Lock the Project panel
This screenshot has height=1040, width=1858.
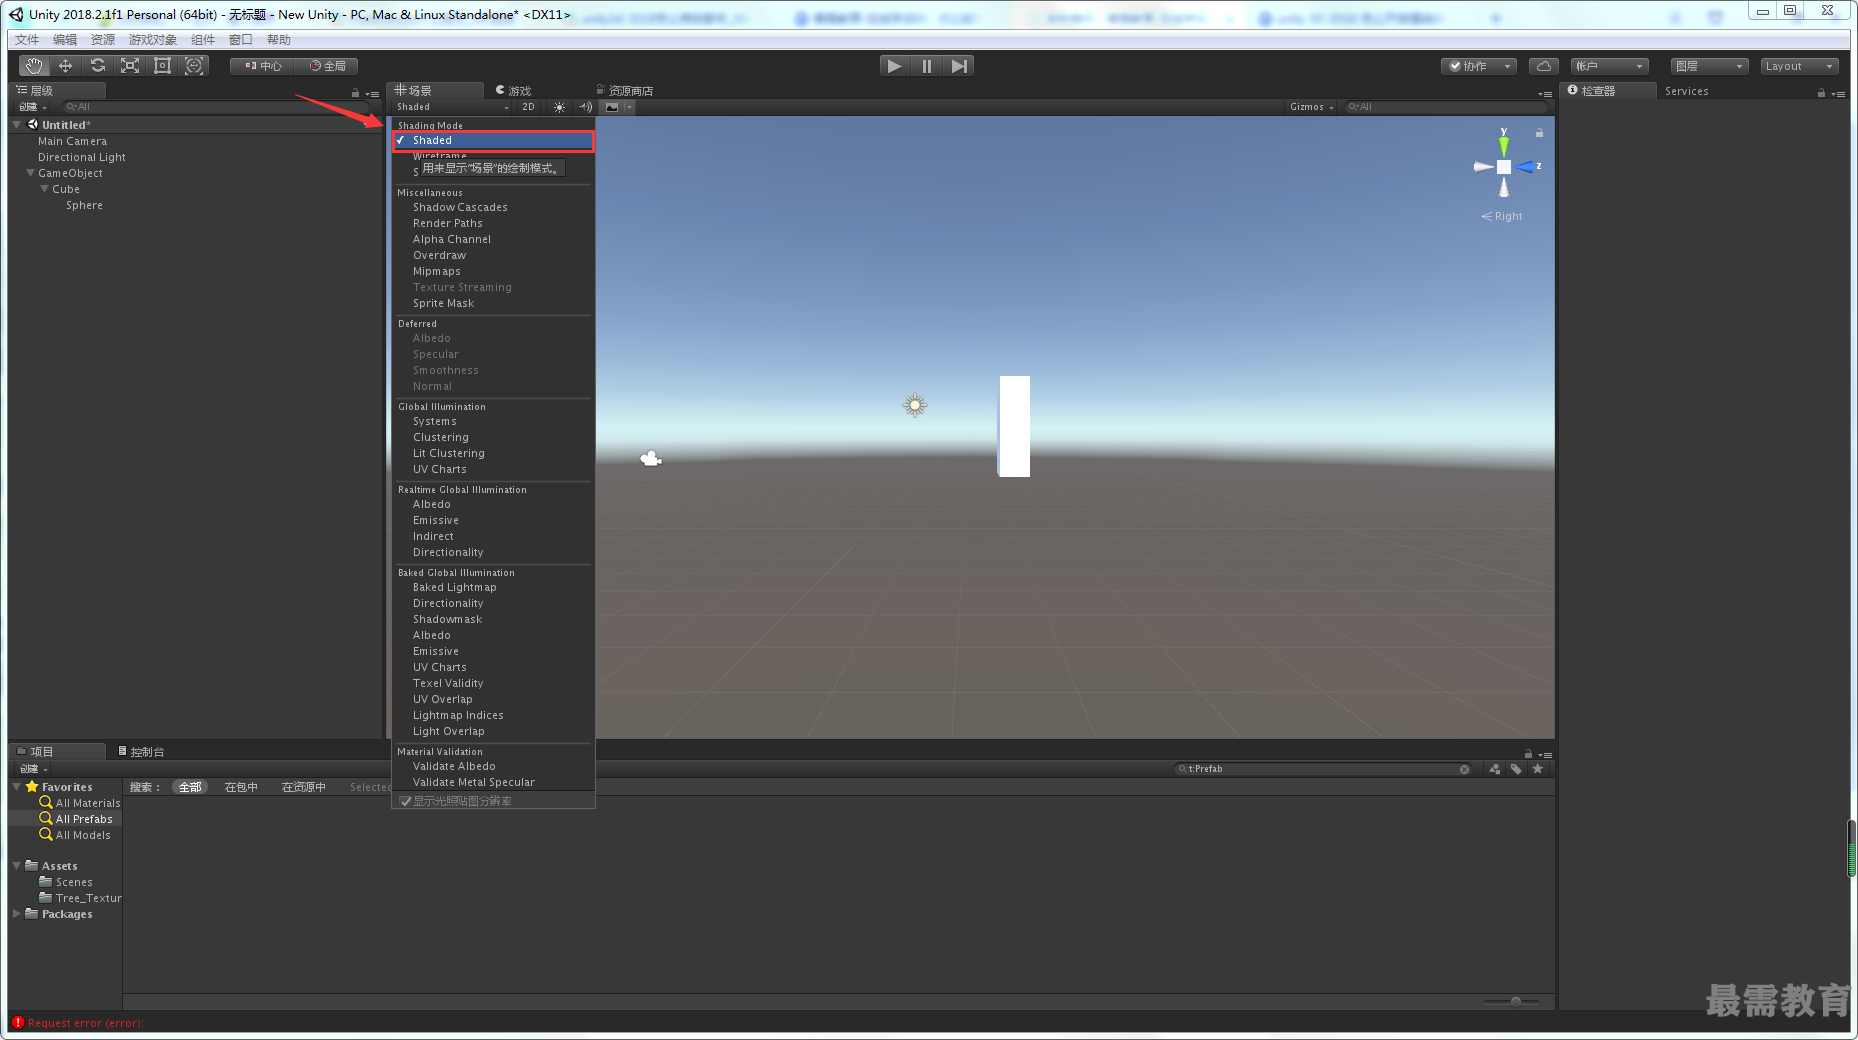[1528, 754]
